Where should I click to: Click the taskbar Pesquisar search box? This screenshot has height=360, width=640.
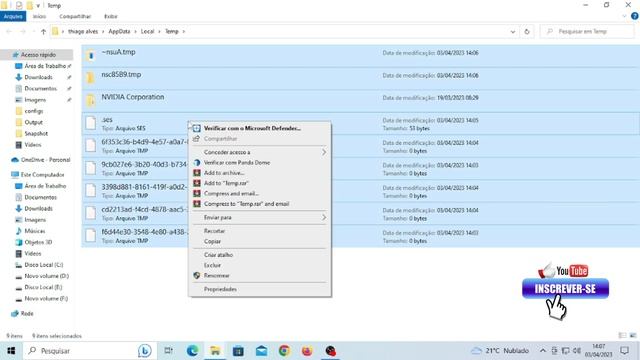[90, 351]
